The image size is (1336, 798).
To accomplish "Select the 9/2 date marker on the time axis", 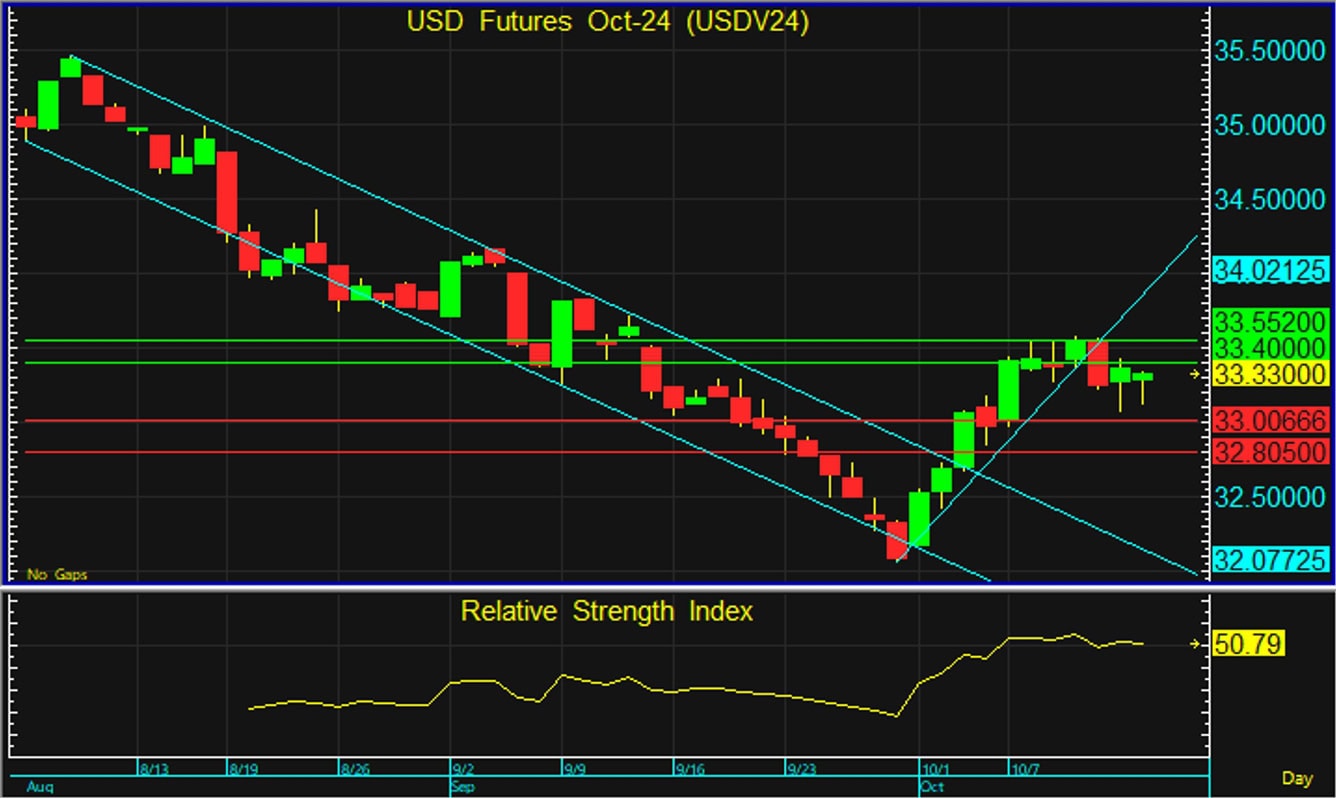I will coord(463,770).
